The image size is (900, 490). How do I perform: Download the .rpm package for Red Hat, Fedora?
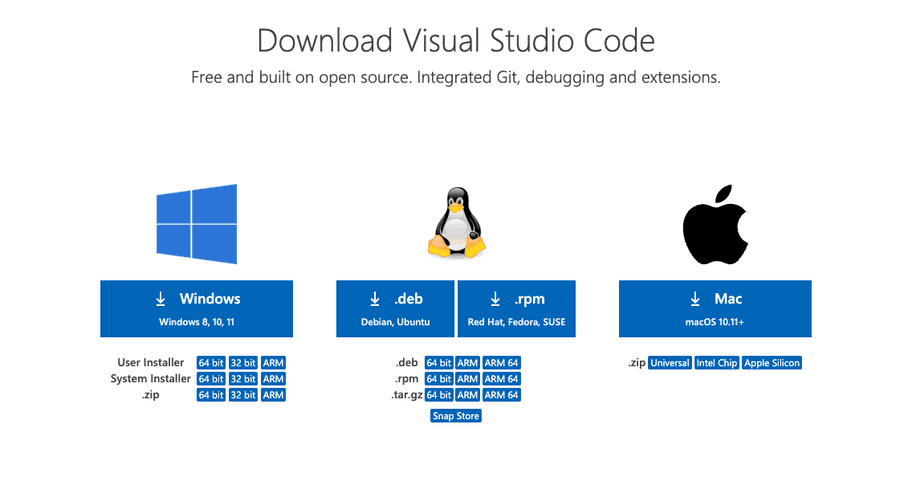[x=517, y=309]
